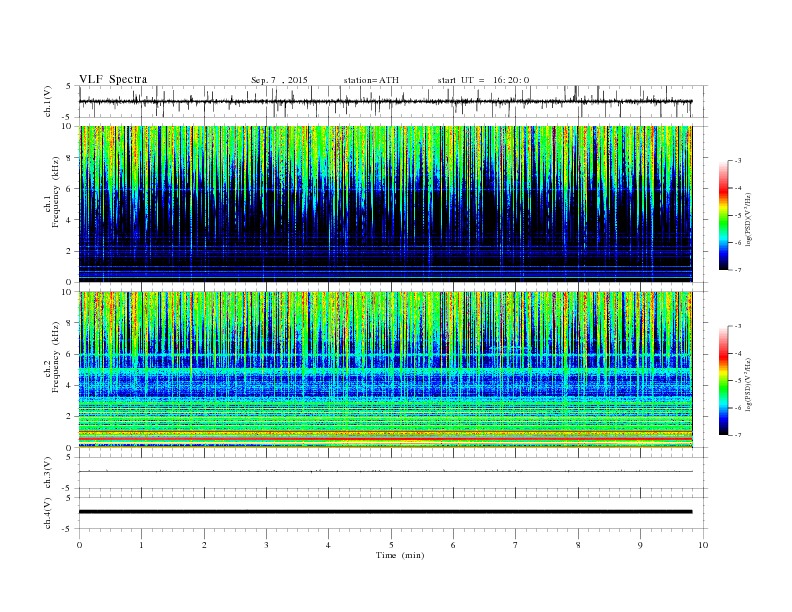The image size is (792, 612).
Task: Select the date text "Sep. 7, 2015"
Action: pos(279,80)
